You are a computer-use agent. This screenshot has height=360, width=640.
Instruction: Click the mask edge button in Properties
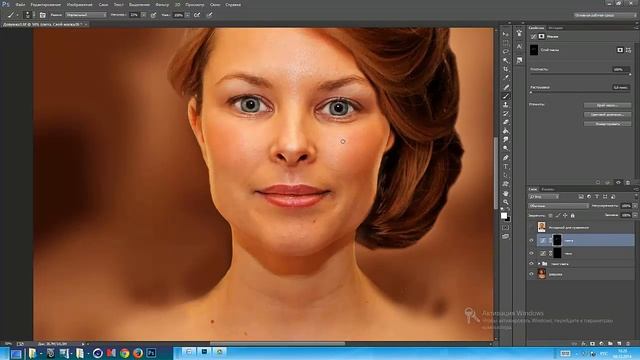[x=607, y=105]
